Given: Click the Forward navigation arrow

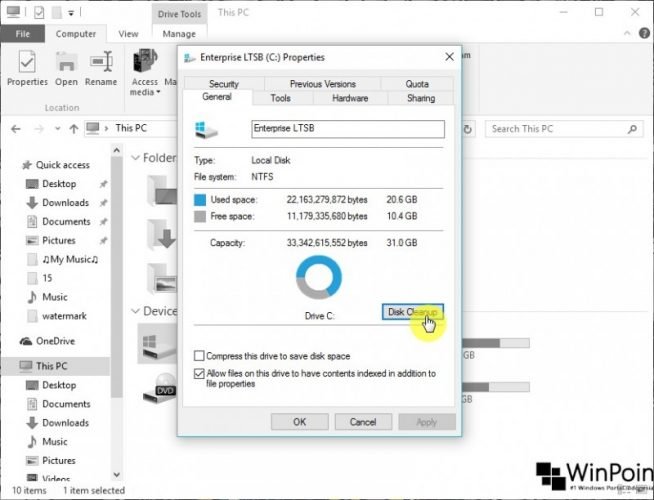Looking at the screenshot, I should [39, 129].
